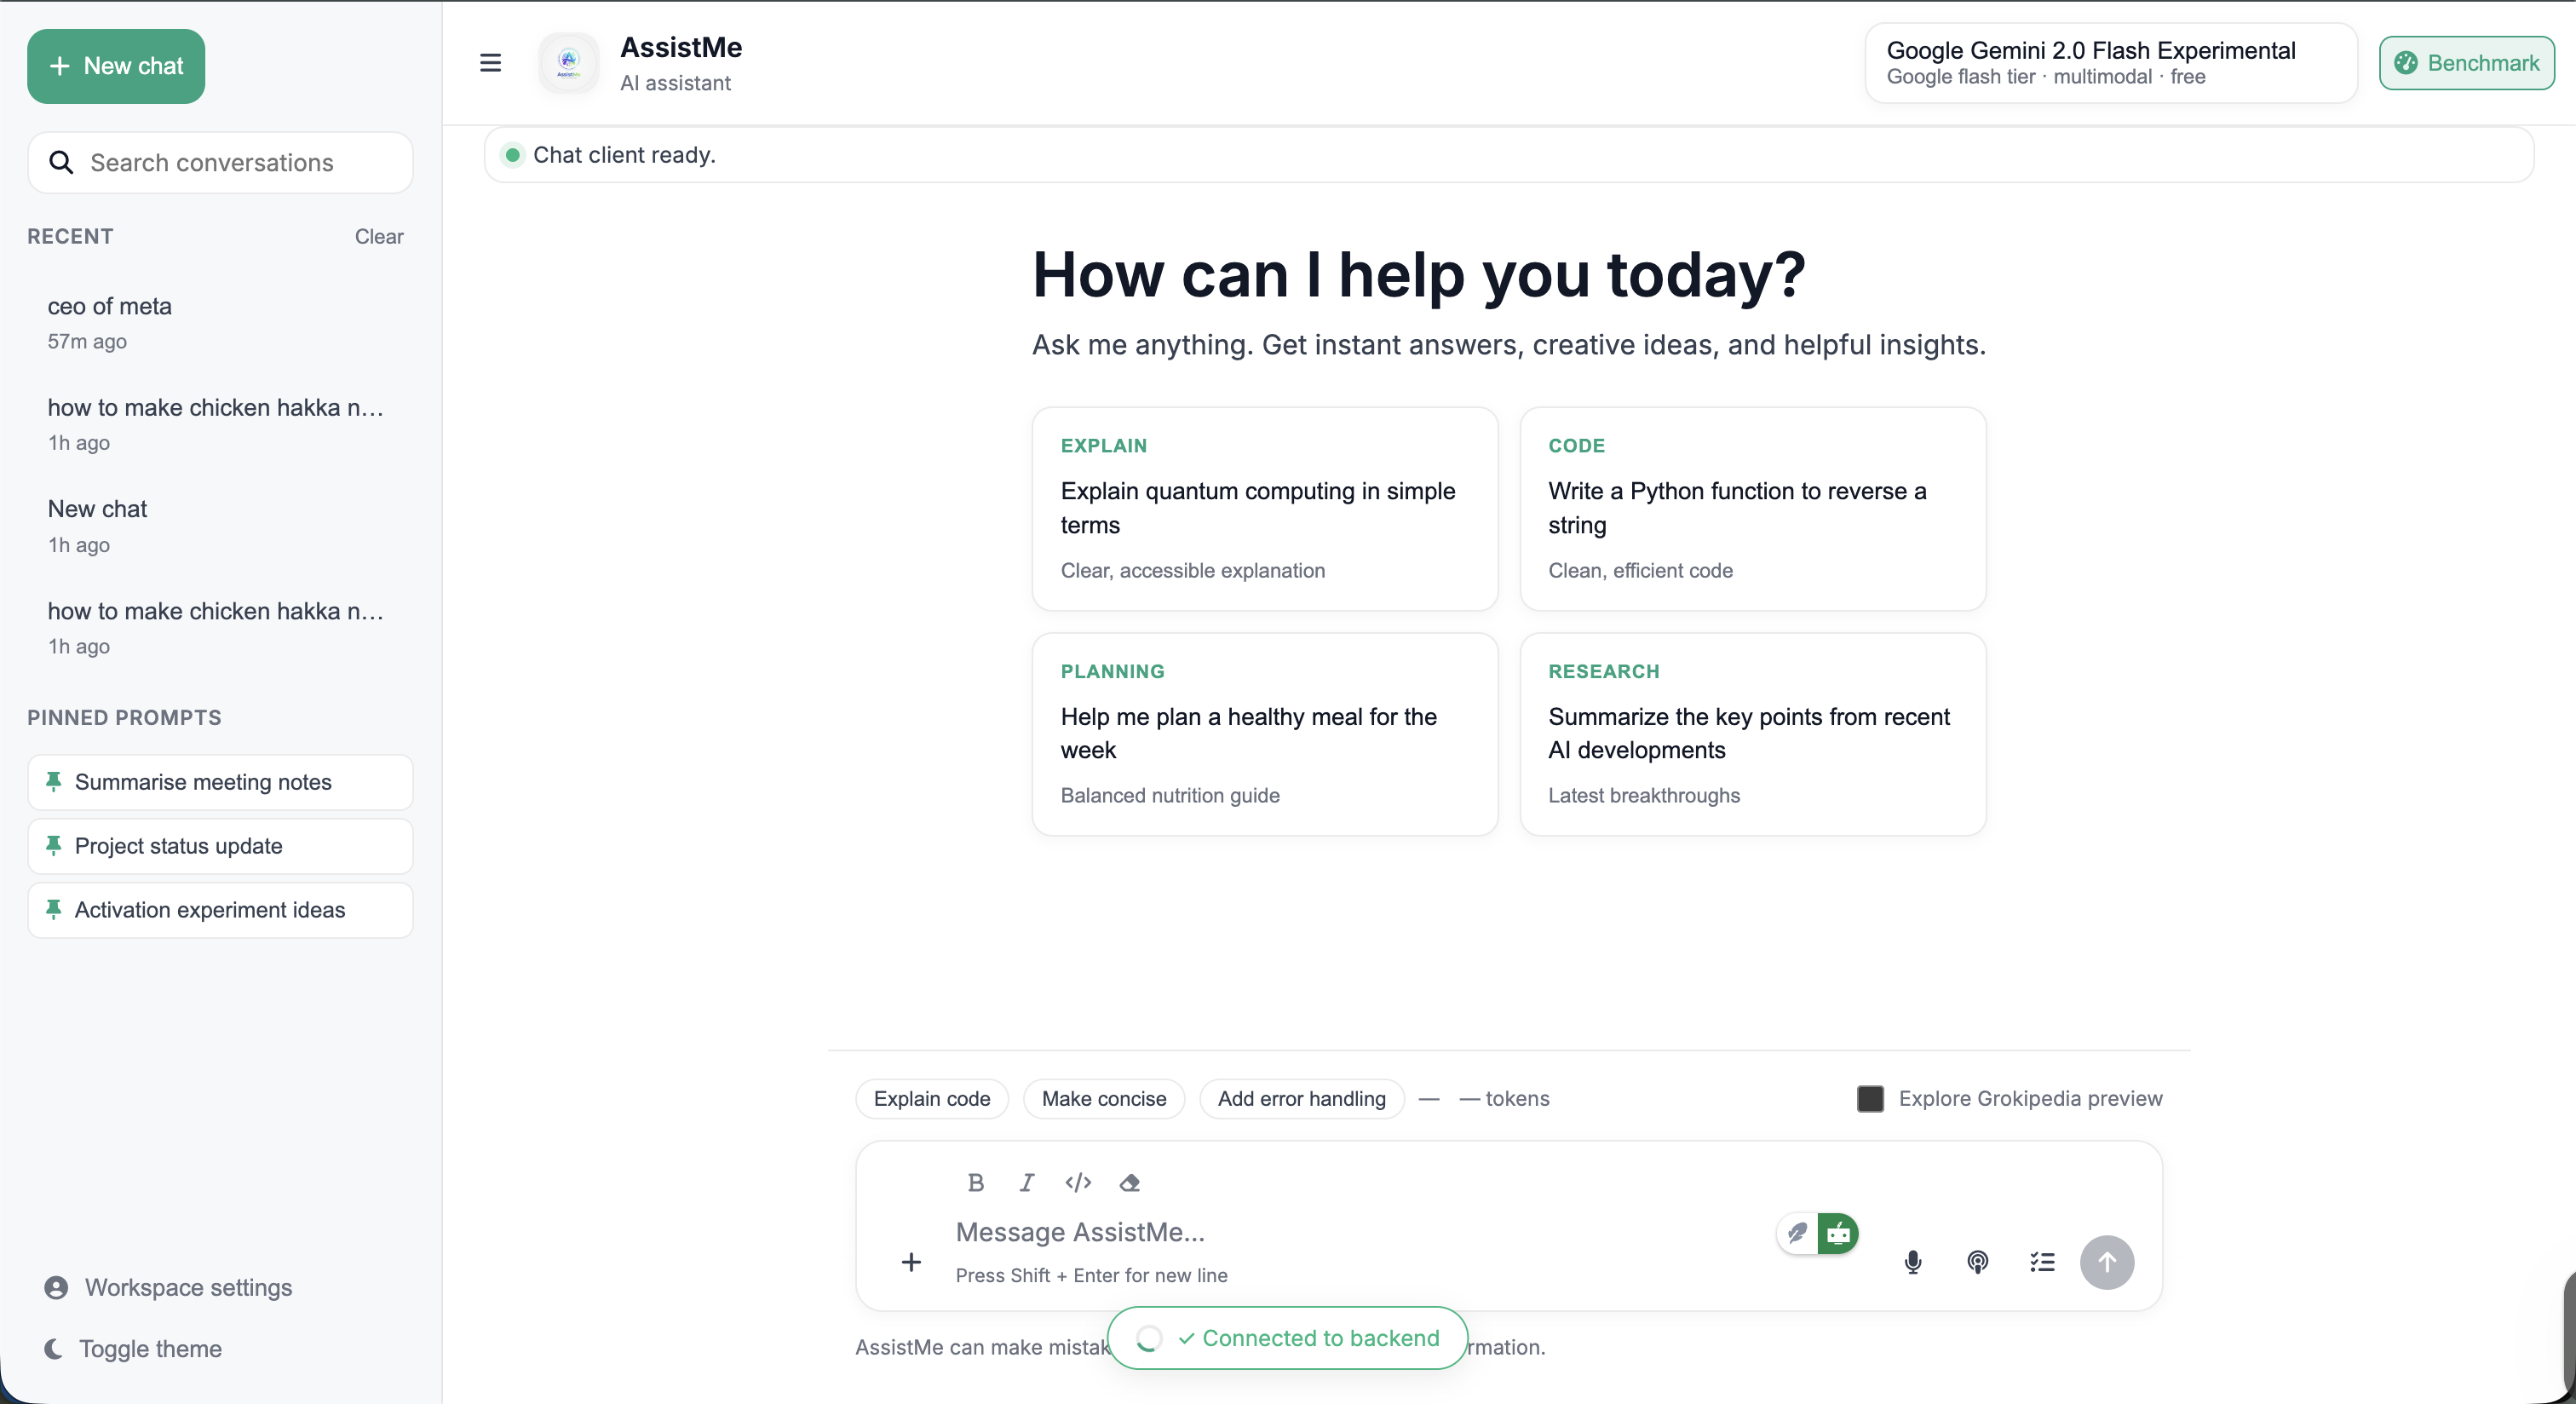Insert a code block with code icon
This screenshot has height=1404, width=2576.
[x=1078, y=1182]
